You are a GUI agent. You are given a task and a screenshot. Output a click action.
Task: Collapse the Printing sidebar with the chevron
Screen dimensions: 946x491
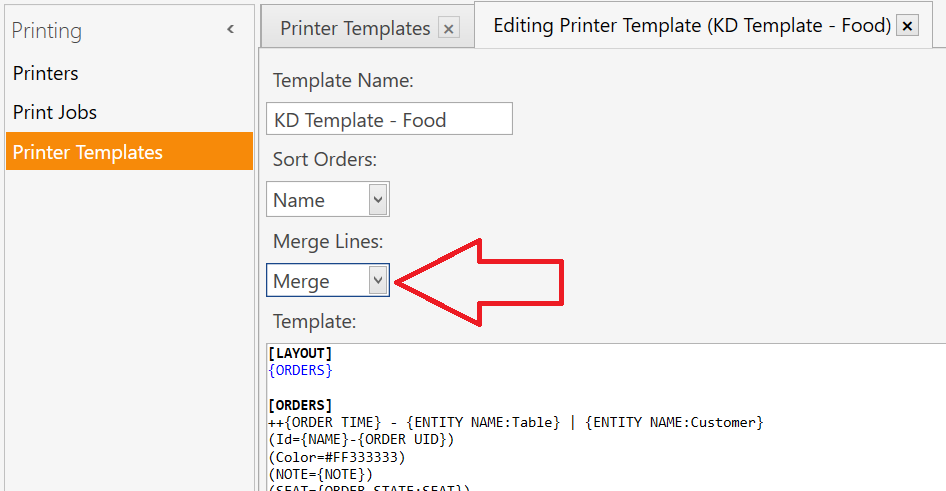[x=230, y=29]
